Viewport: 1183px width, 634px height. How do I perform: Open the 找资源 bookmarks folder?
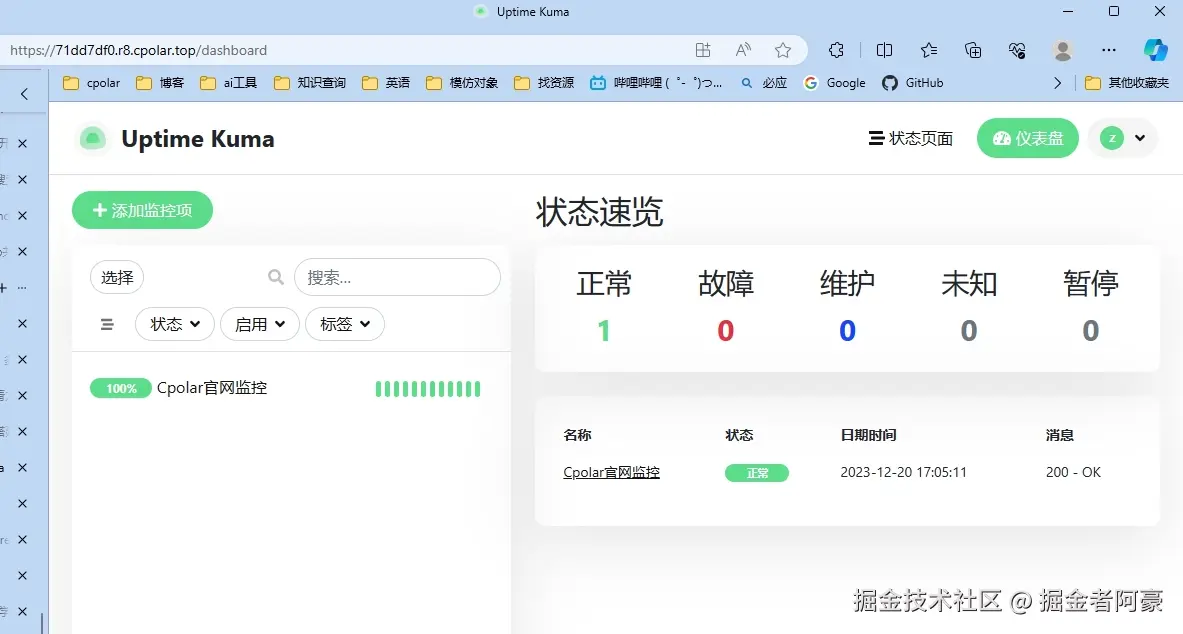[544, 83]
